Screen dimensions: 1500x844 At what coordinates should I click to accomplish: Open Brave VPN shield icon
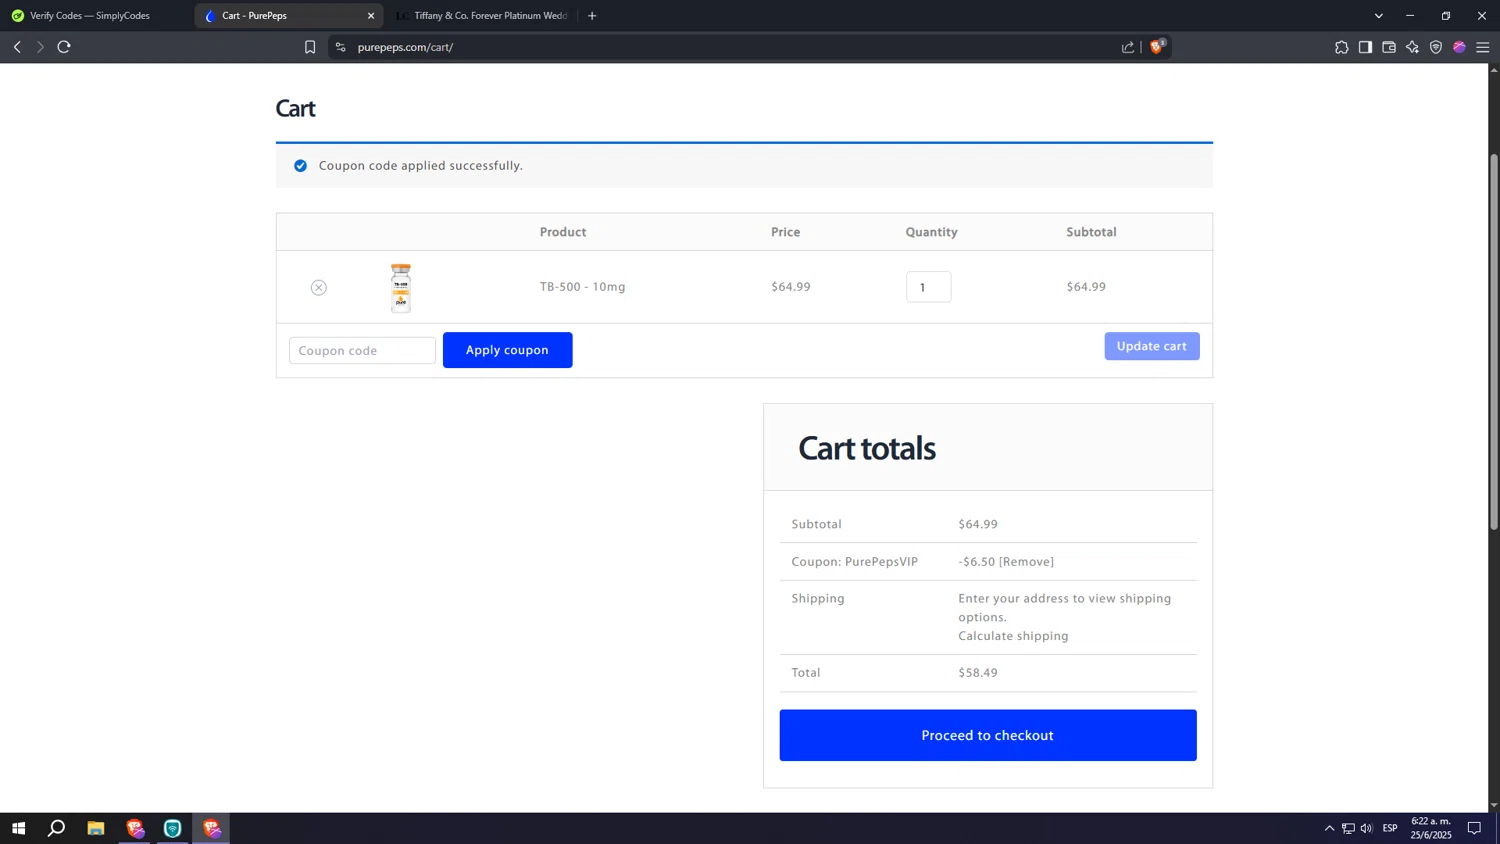pyautogui.click(x=1436, y=47)
